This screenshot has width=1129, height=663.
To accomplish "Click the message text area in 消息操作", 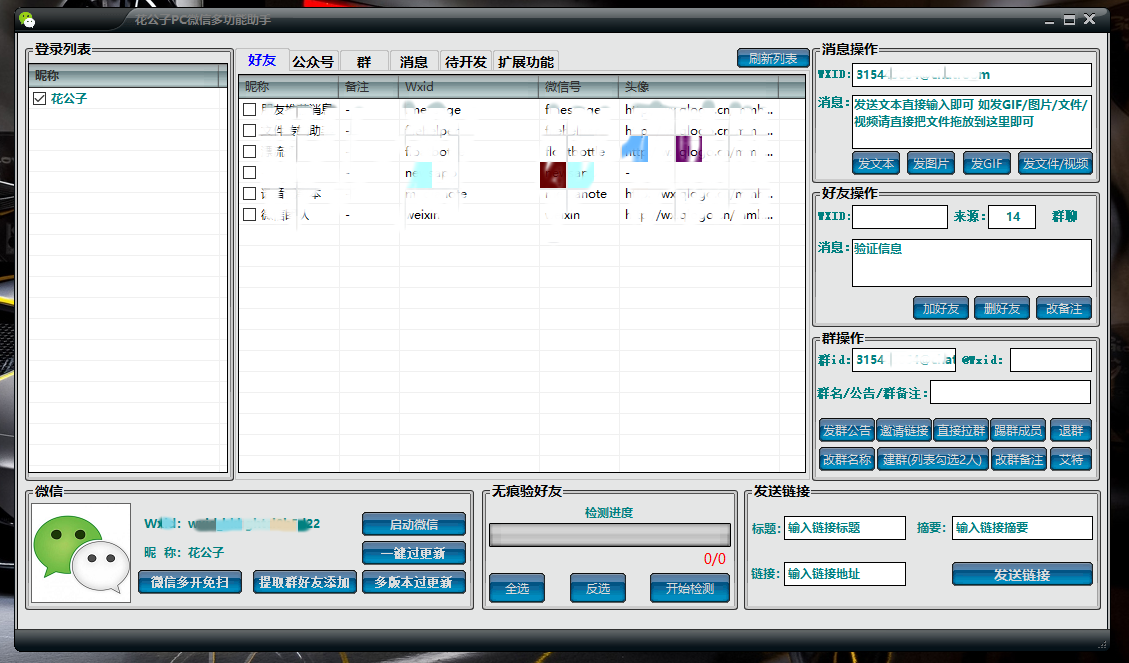I will 972,122.
